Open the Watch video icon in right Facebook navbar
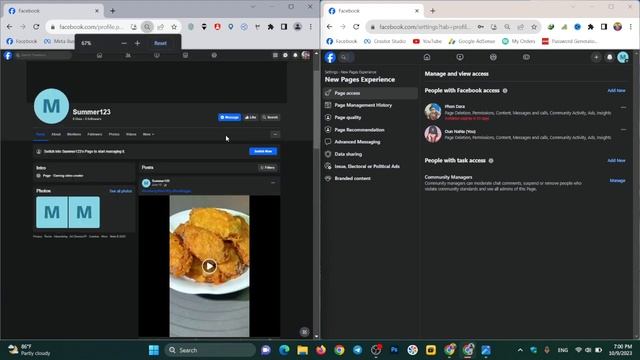 coord(460,58)
